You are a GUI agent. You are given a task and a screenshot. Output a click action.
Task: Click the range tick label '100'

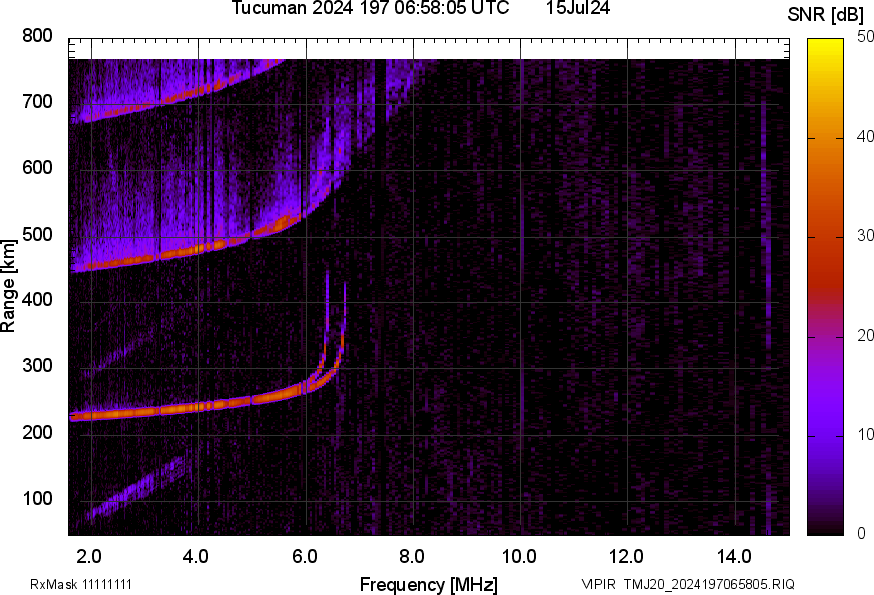37,499
